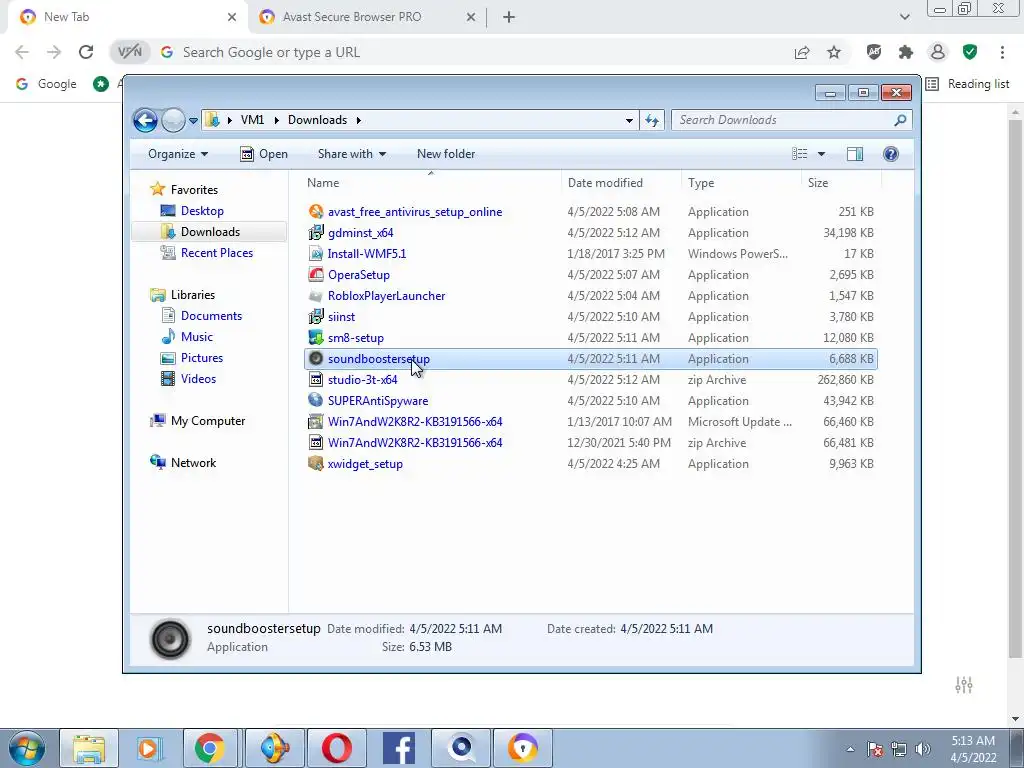Sort by Size column header
Image resolution: width=1024 pixels, height=768 pixels.
coord(841,183)
